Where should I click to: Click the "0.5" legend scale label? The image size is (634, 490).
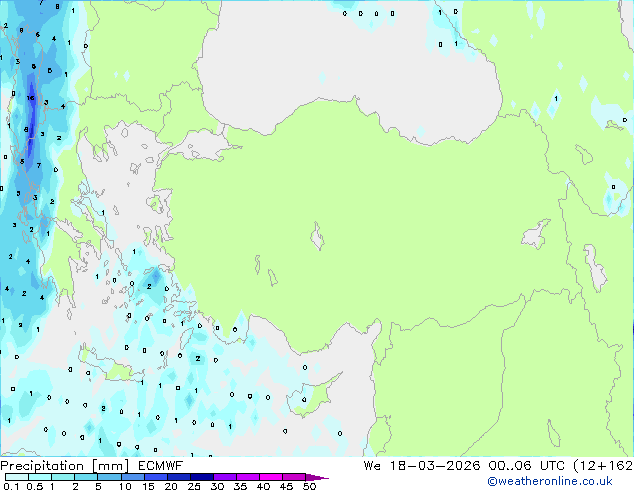(35, 486)
